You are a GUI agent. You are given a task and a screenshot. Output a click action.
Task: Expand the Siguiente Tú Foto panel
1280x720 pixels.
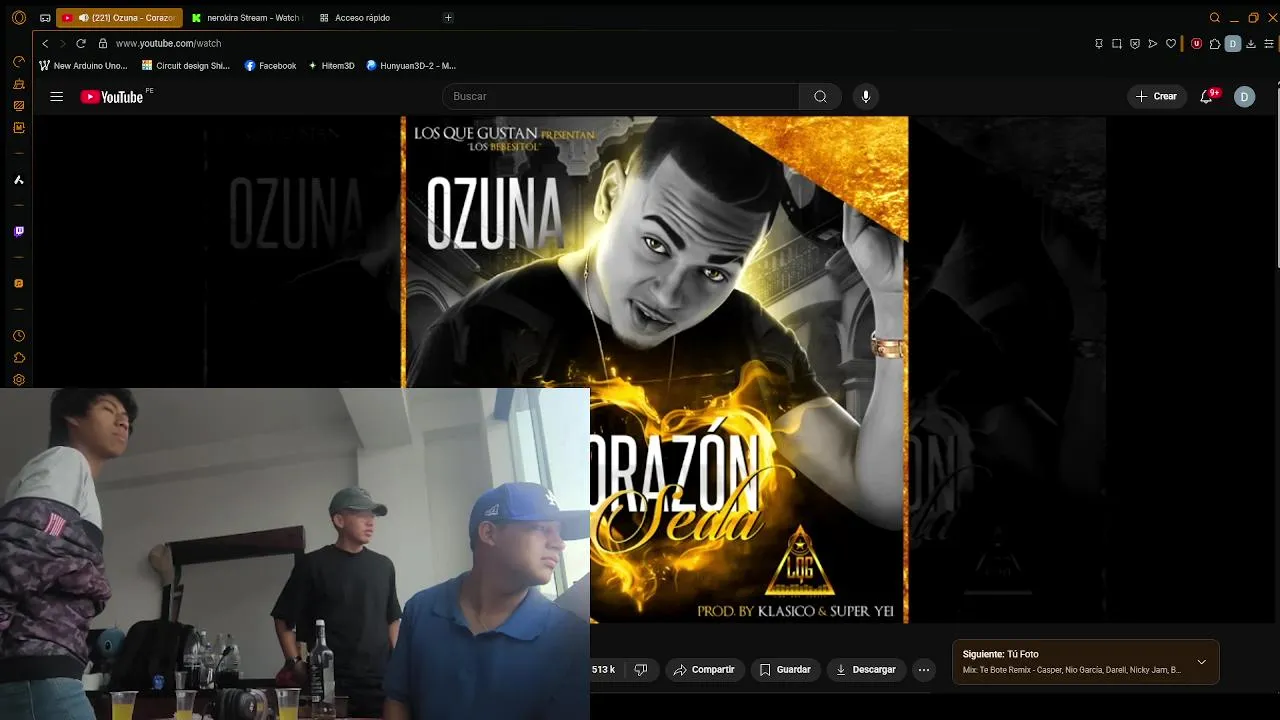click(1202, 662)
